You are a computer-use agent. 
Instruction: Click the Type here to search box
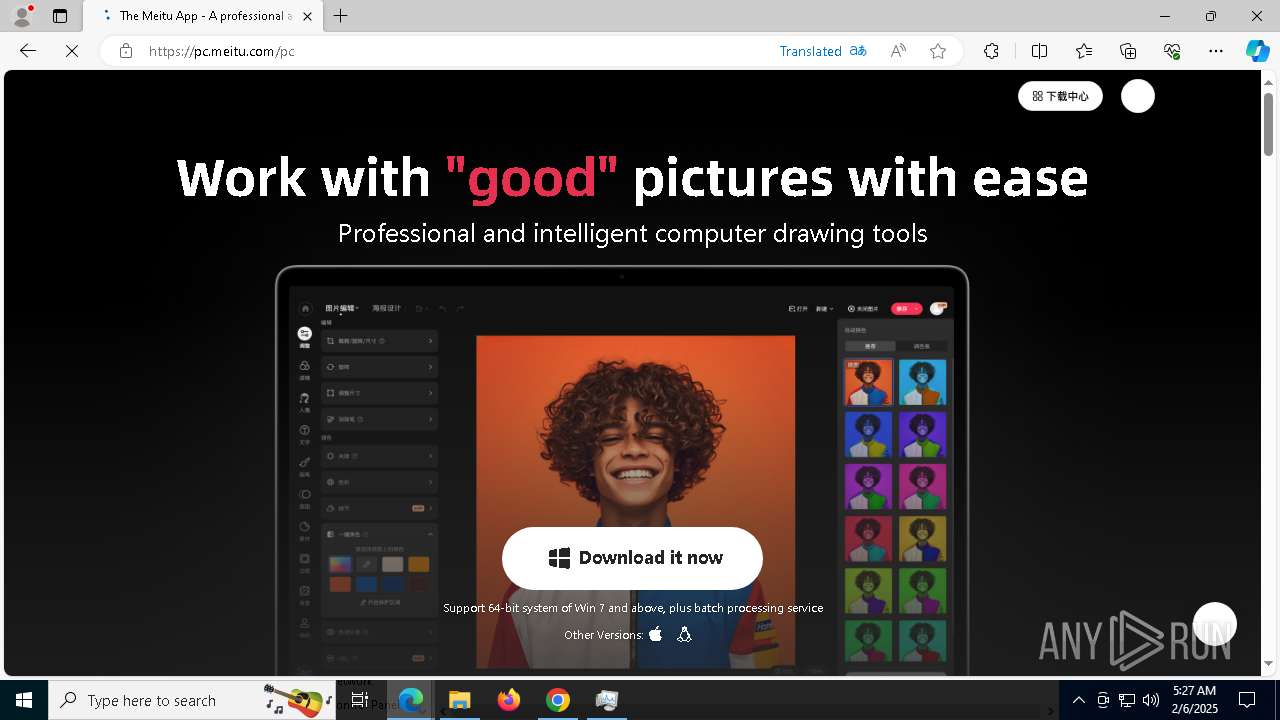click(x=190, y=700)
